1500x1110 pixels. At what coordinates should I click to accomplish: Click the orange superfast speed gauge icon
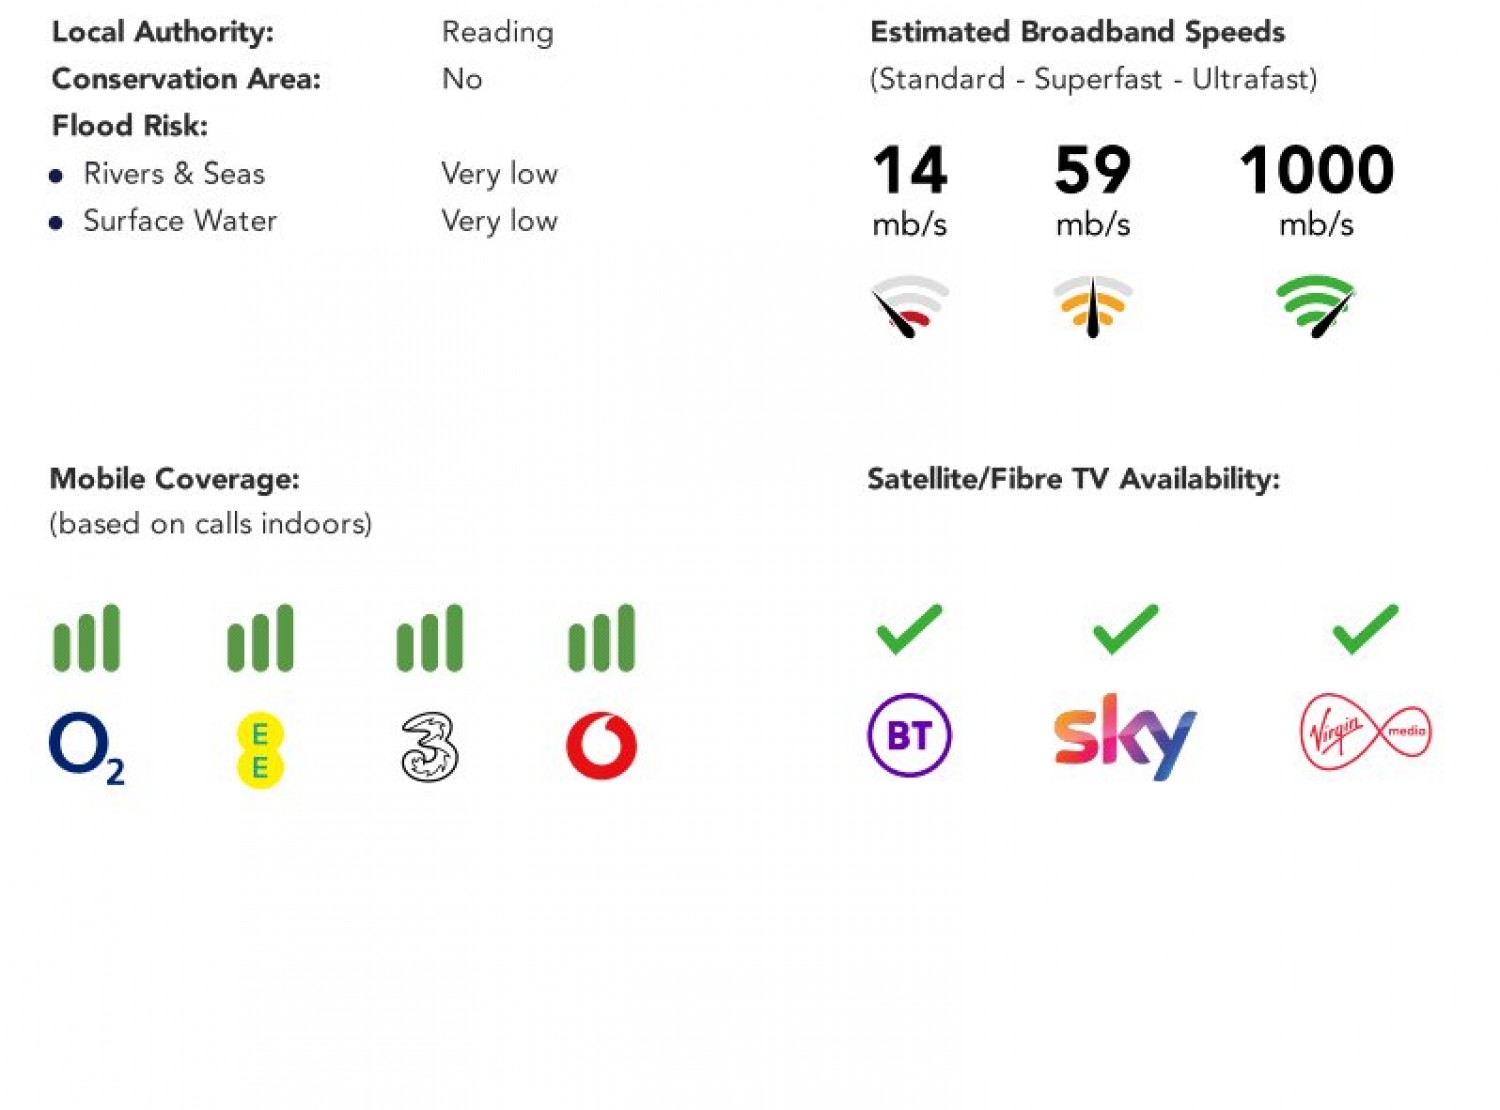(1092, 306)
